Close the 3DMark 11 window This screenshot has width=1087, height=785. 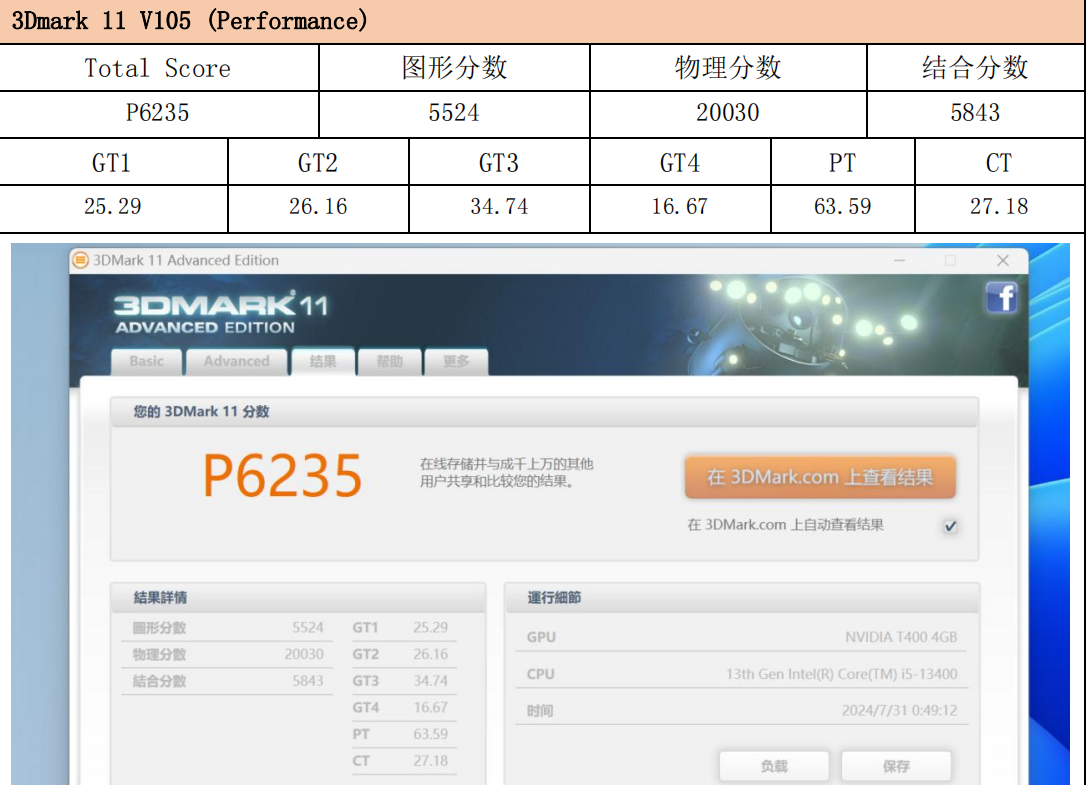[1002, 261]
